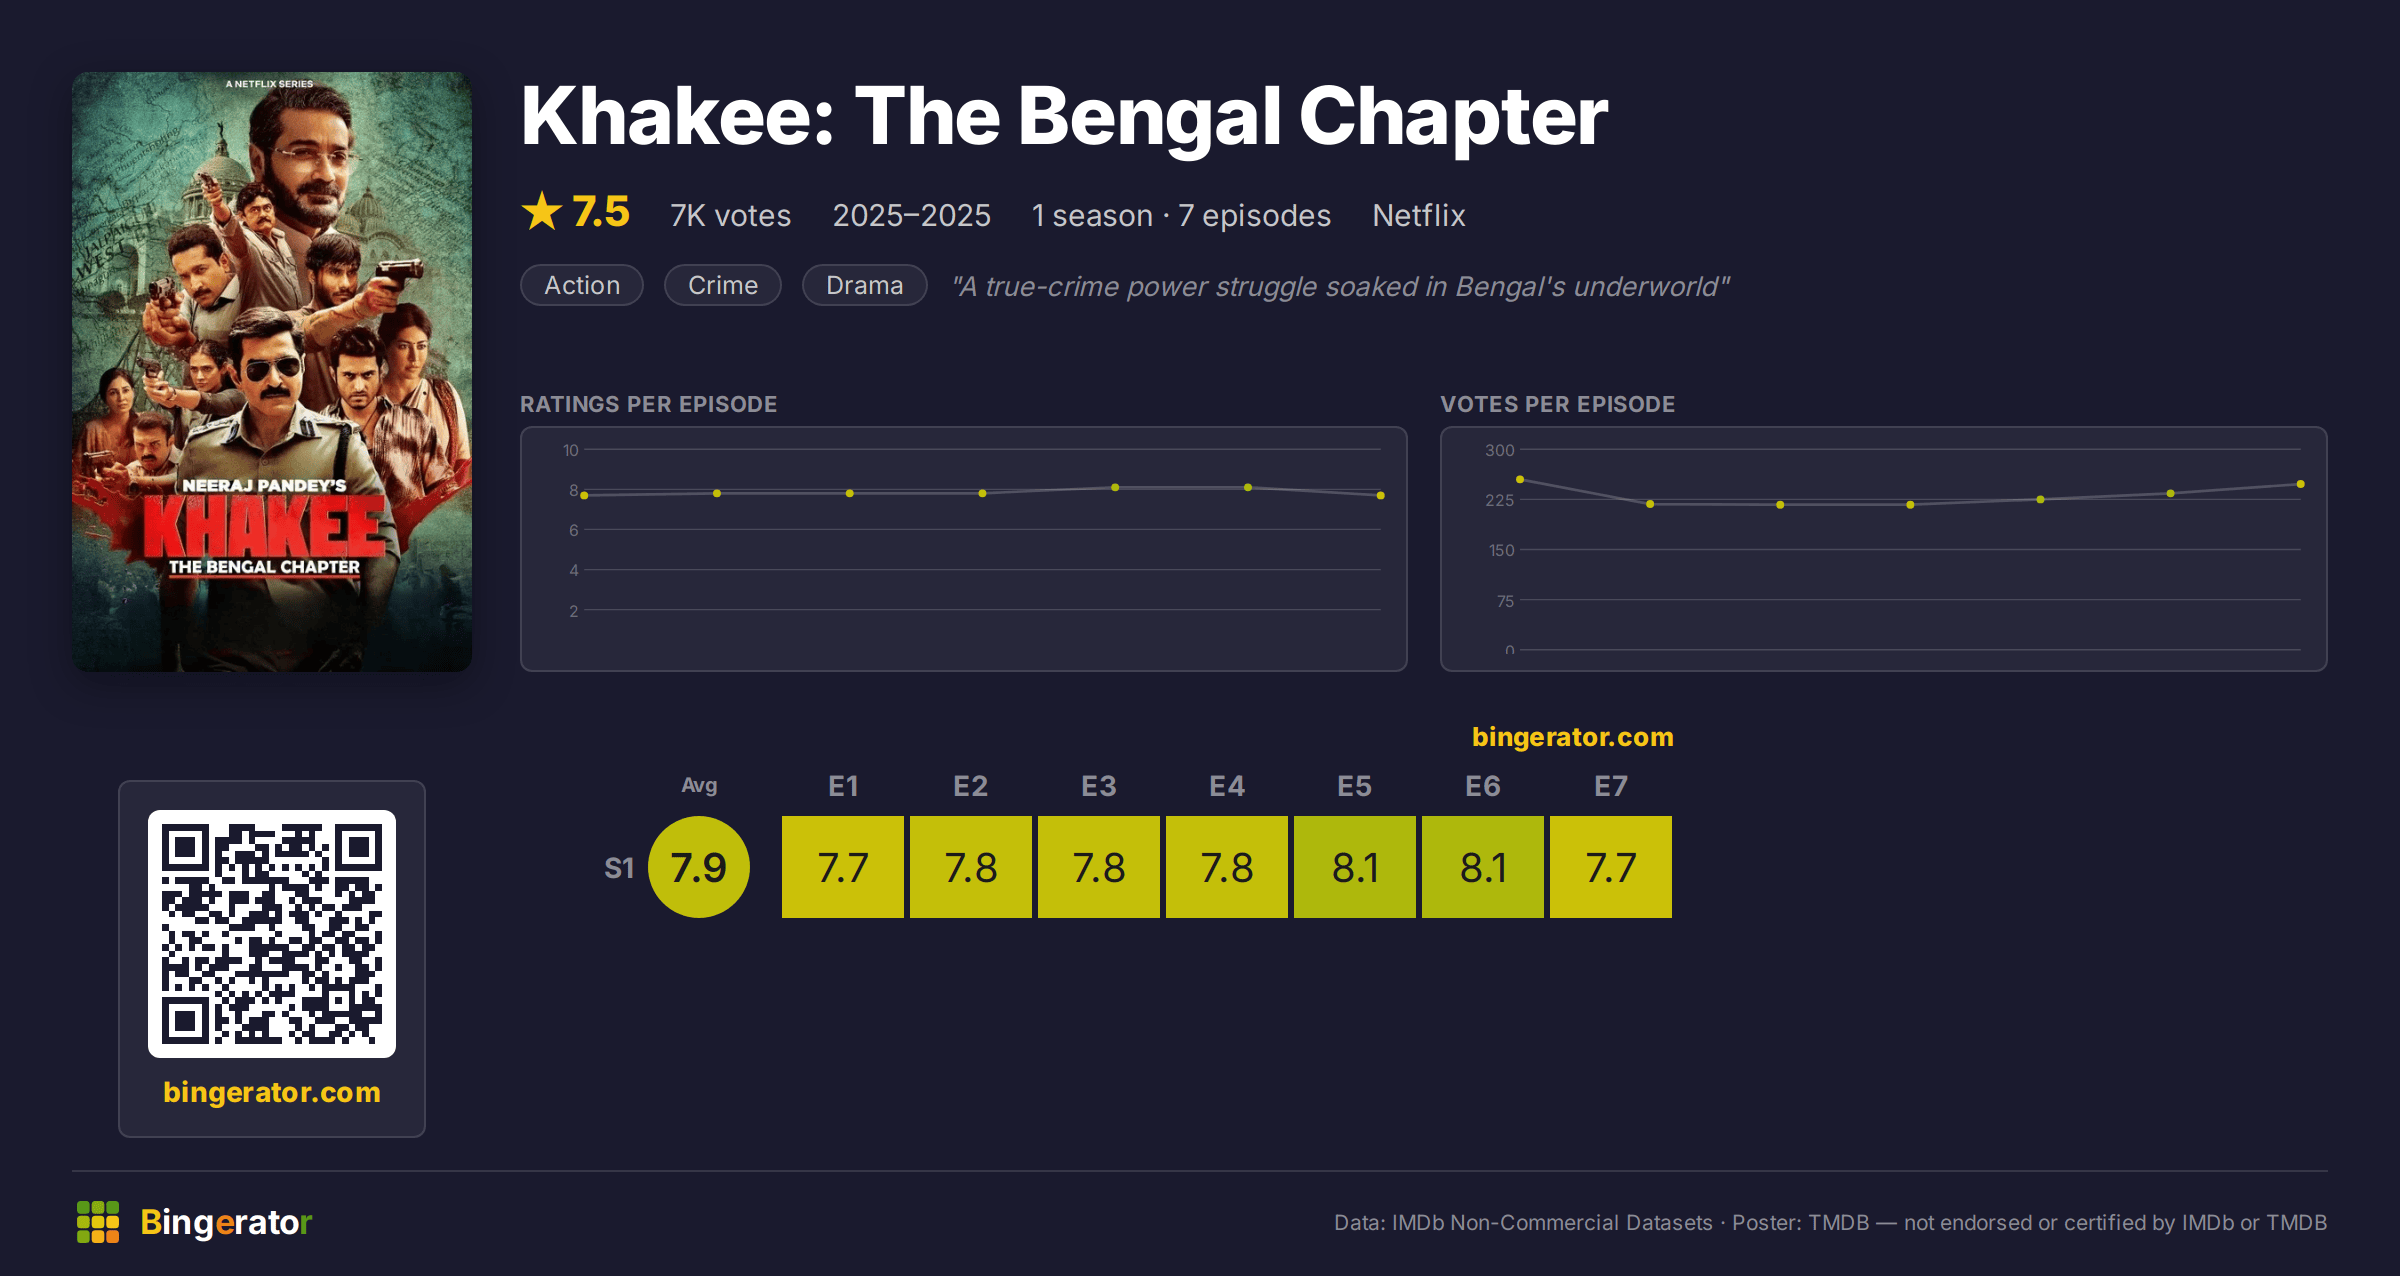Click first data point in votes chart

pos(1520,480)
